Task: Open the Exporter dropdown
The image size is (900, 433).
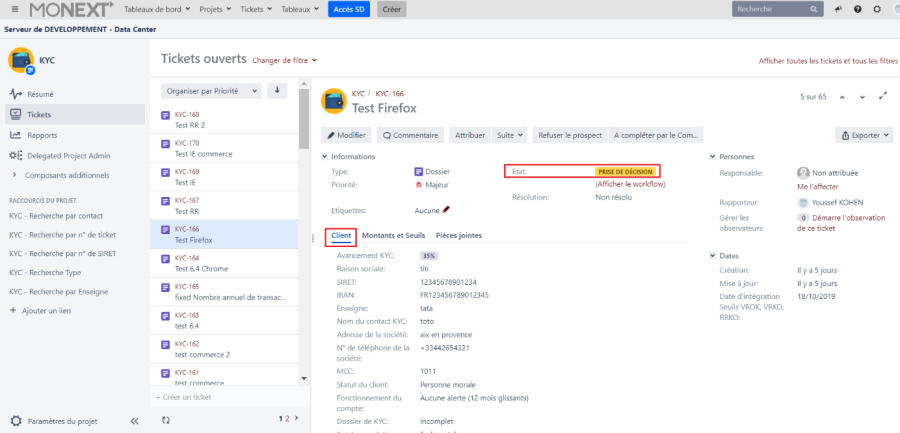Action: pyautogui.click(x=863, y=135)
